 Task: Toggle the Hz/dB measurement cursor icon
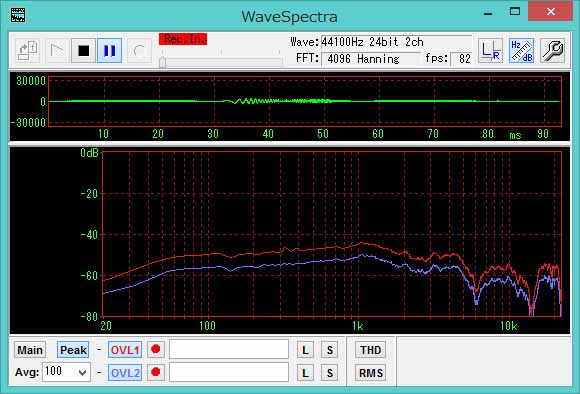tap(521, 51)
